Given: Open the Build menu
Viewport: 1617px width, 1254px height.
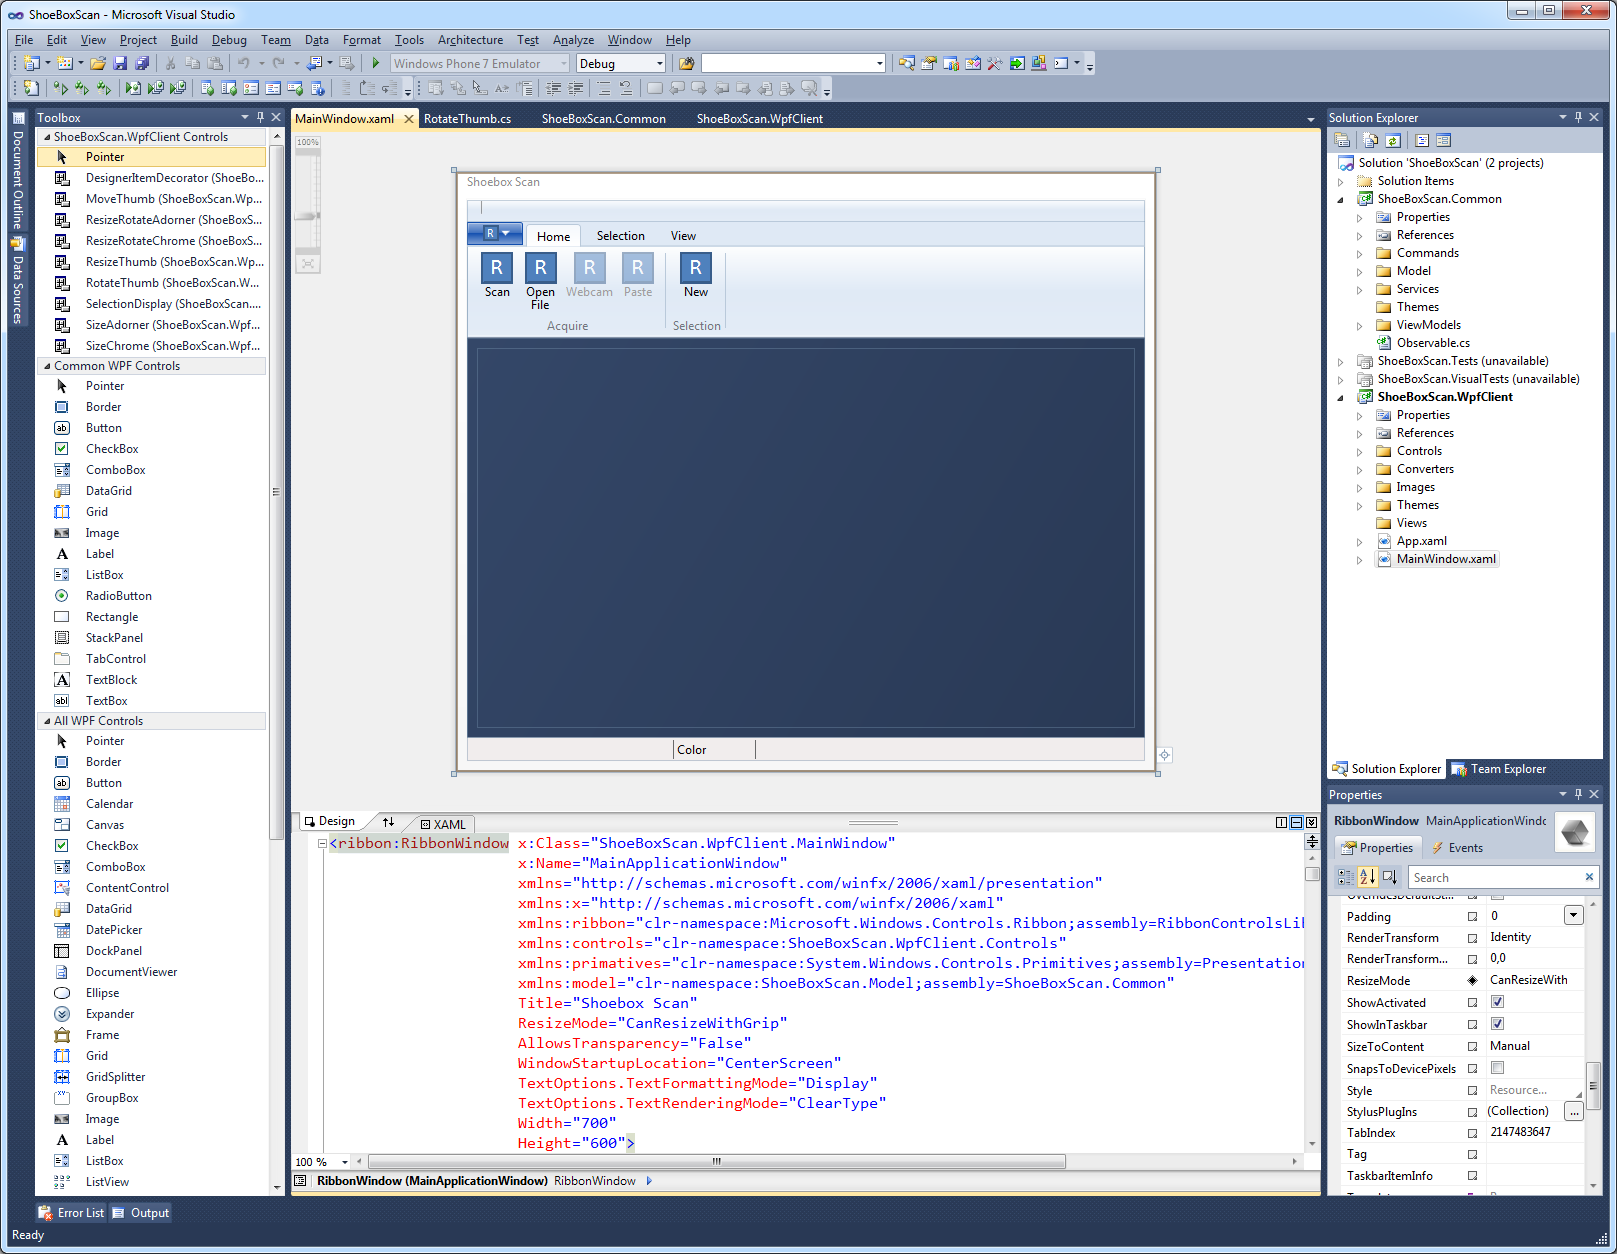Looking at the screenshot, I should 184,40.
